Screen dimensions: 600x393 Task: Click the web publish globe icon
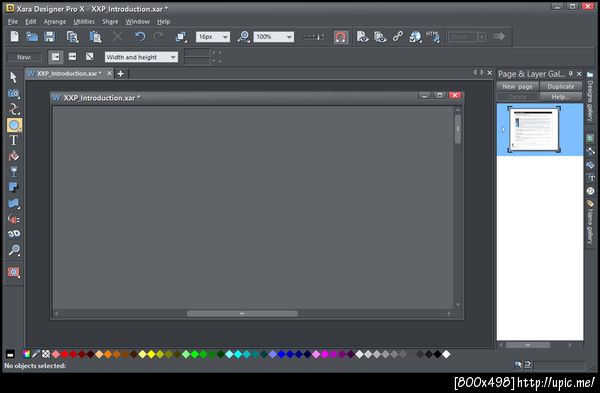(x=415, y=37)
